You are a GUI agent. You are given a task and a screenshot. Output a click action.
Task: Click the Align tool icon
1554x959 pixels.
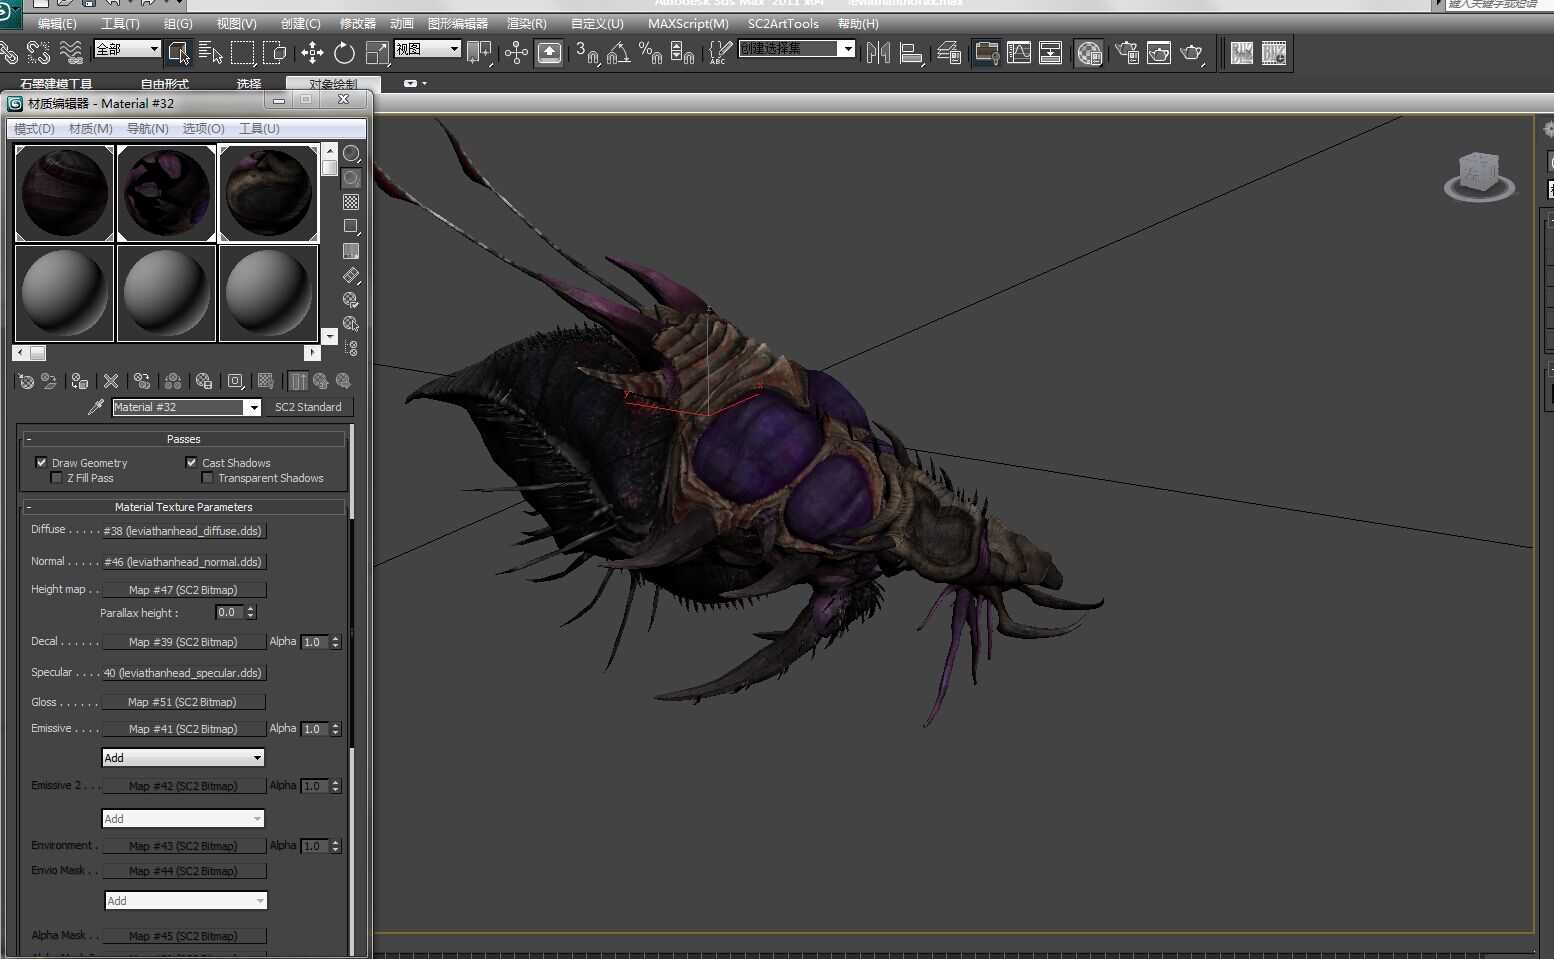click(x=911, y=52)
